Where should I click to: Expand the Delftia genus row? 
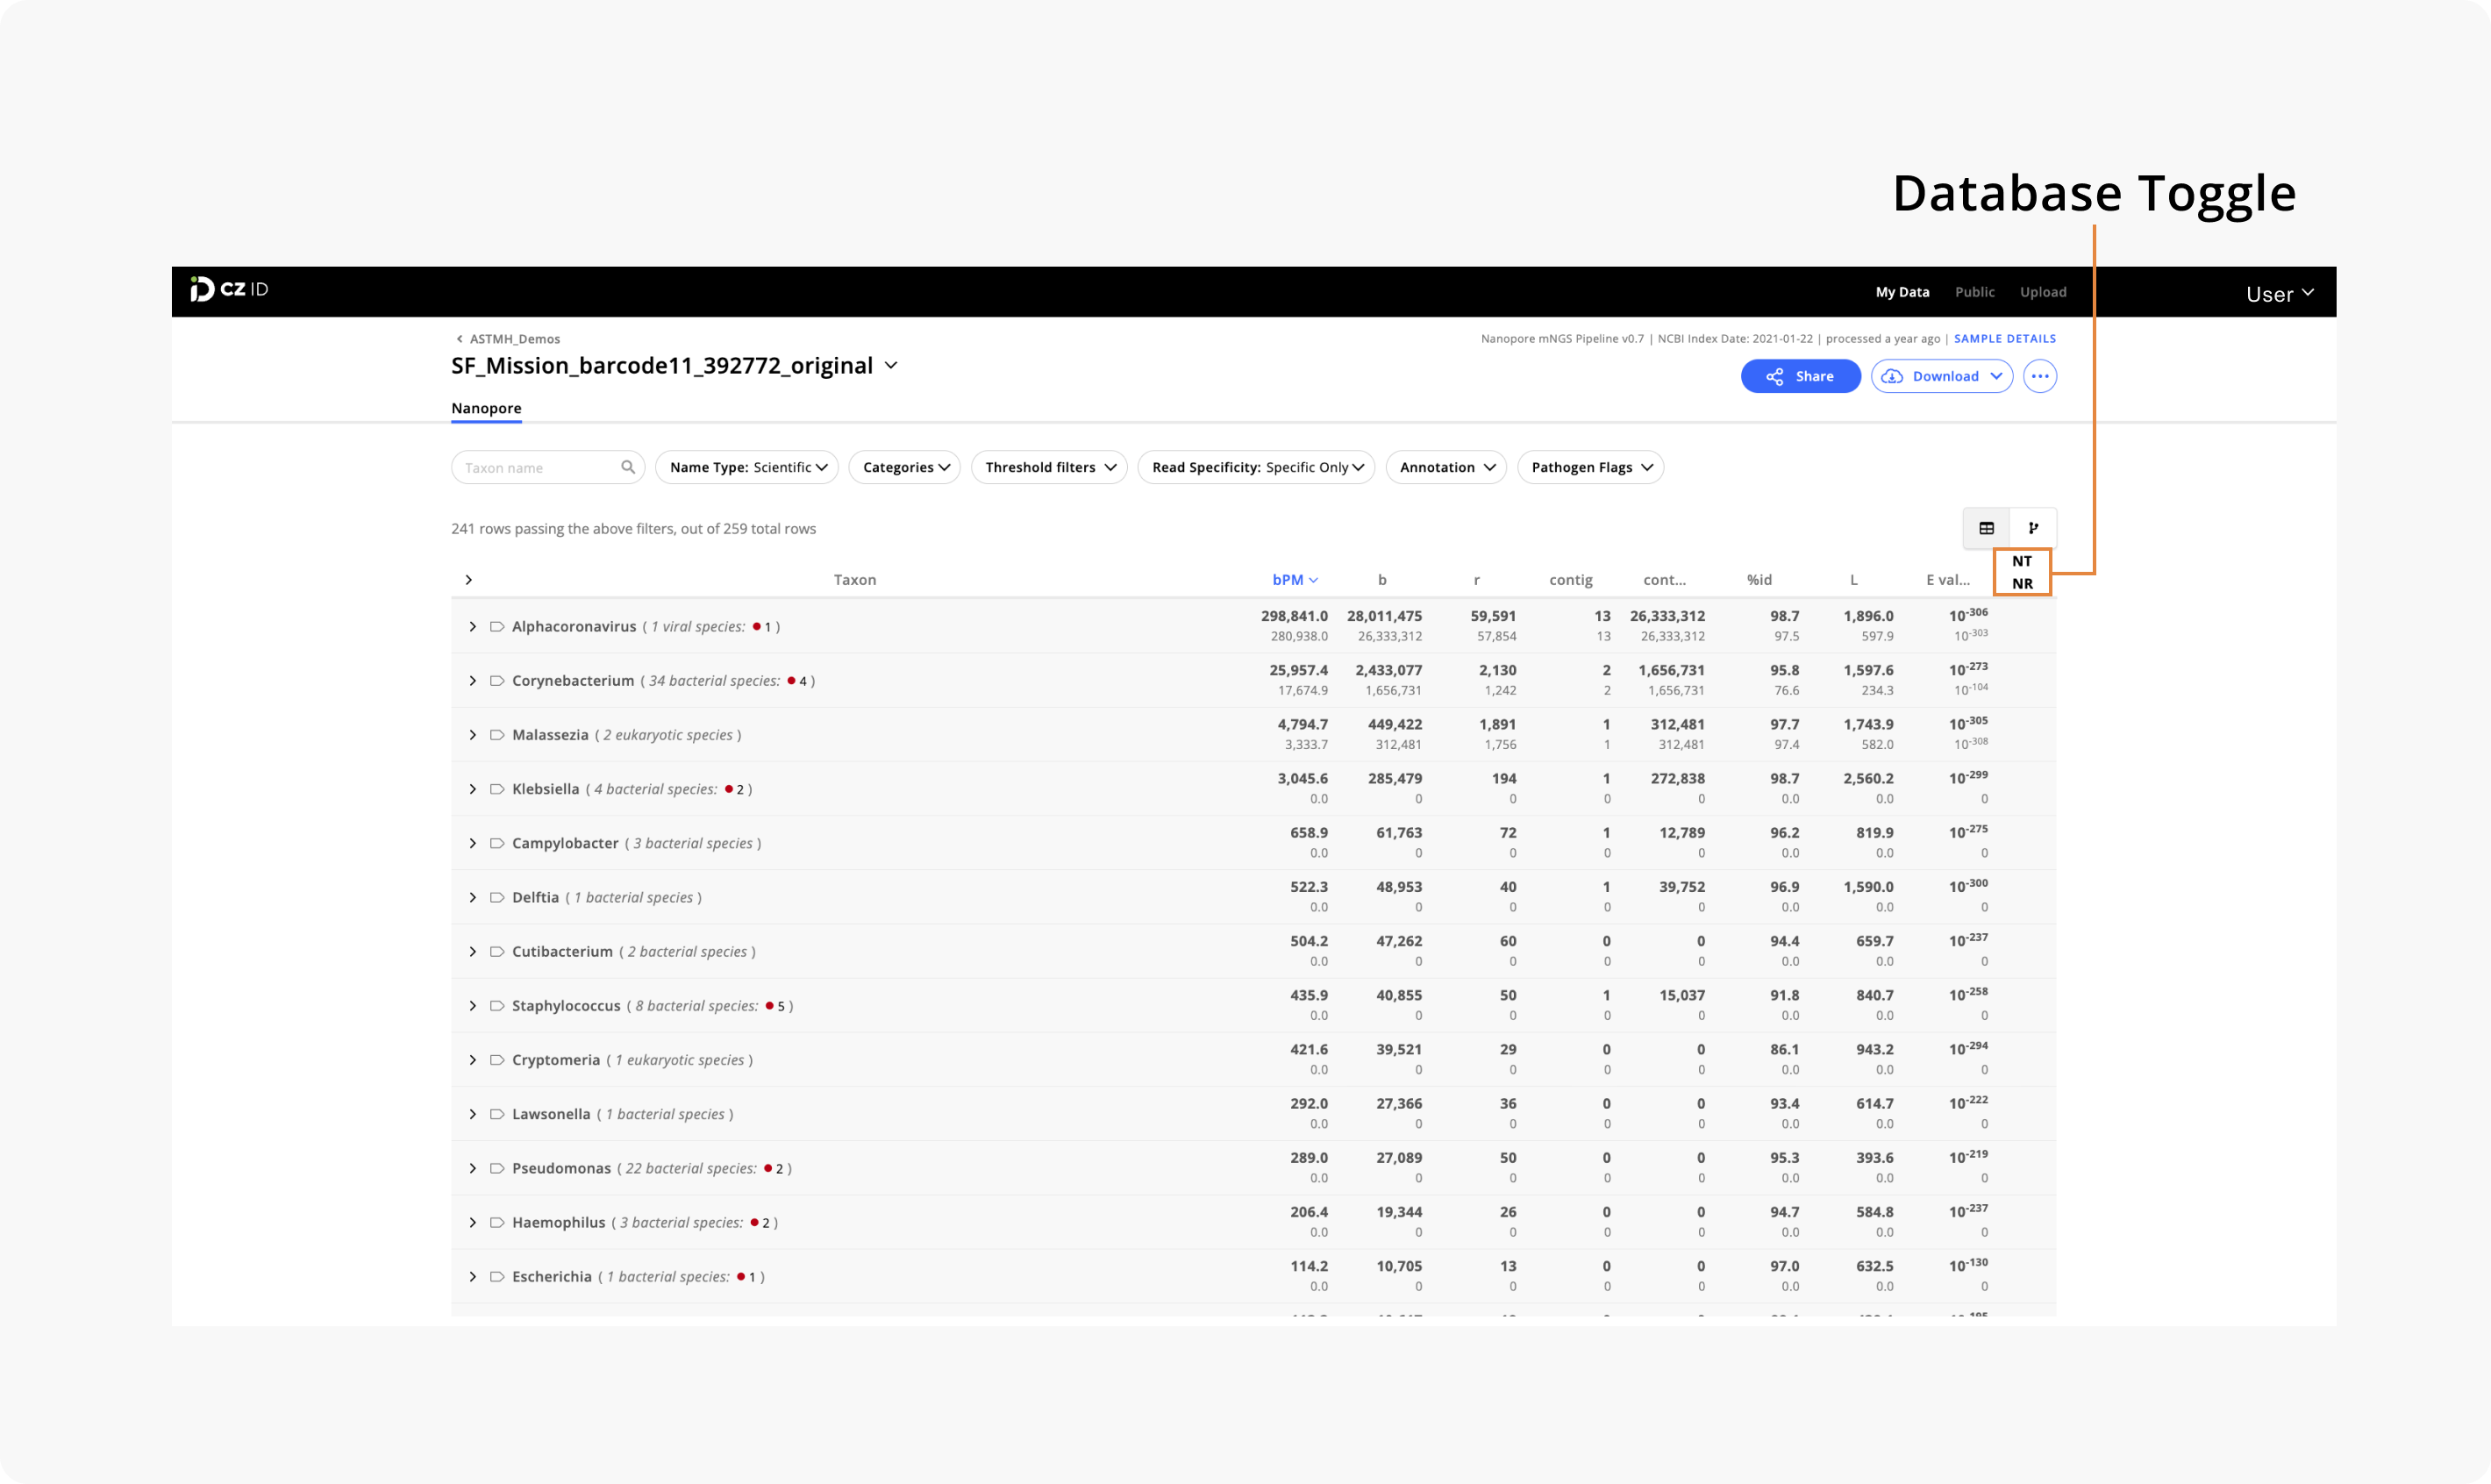coord(472,897)
